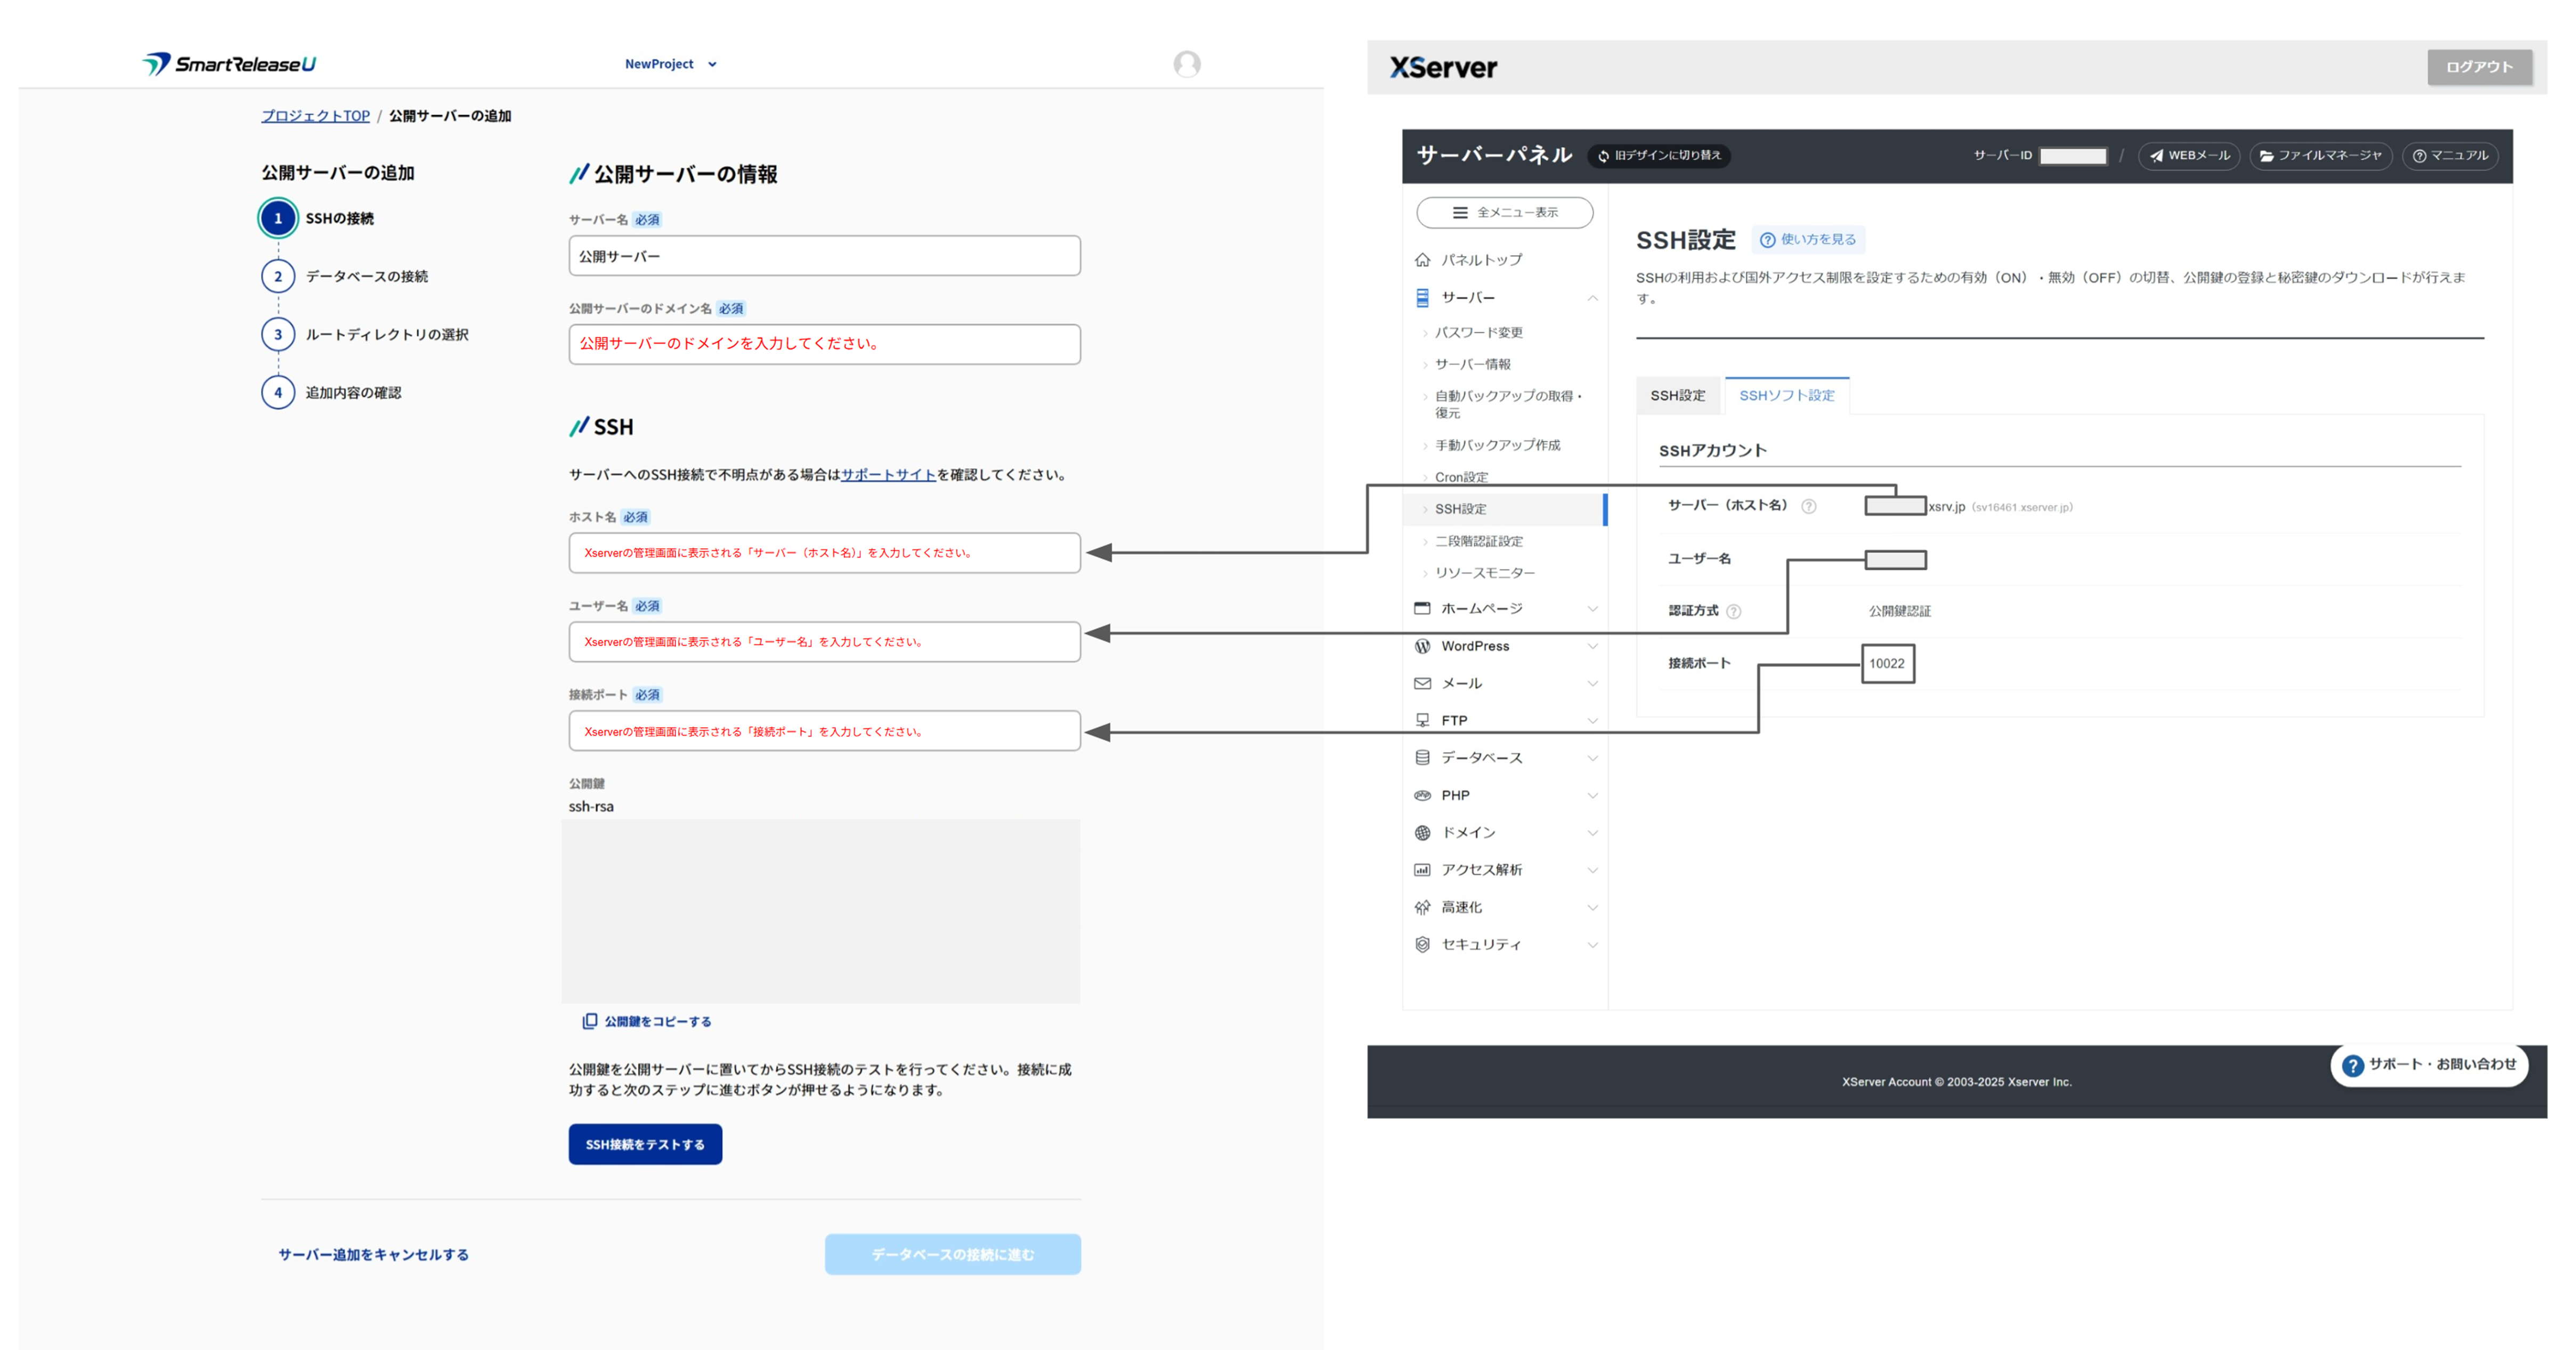Click the user profile avatar icon

pyautogui.click(x=1186, y=64)
